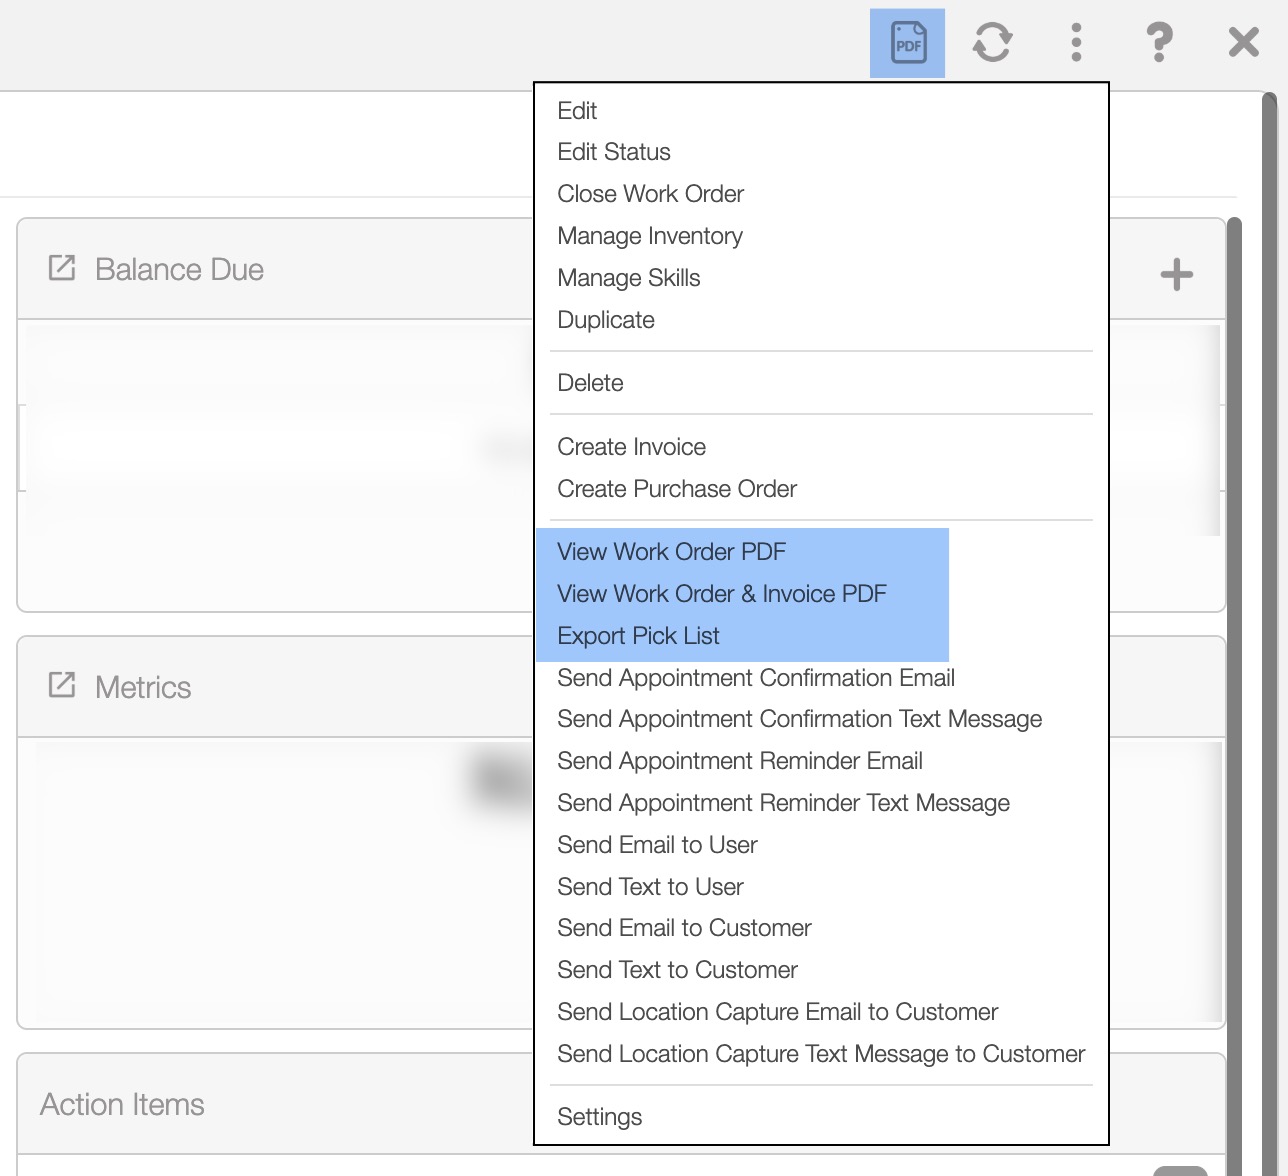Choose Send Email to Customer
Screen dimensions: 1288x1176
click(684, 928)
